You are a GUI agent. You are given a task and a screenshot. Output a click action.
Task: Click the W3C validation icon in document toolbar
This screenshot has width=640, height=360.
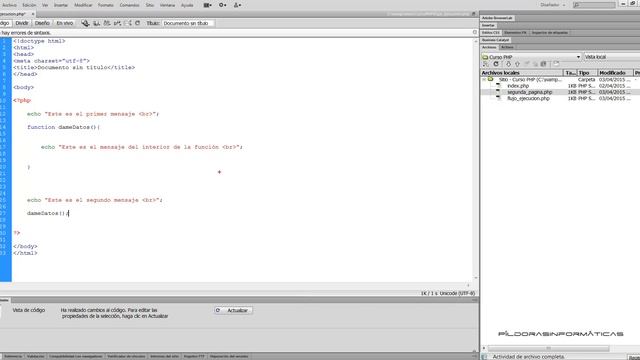point(107,23)
